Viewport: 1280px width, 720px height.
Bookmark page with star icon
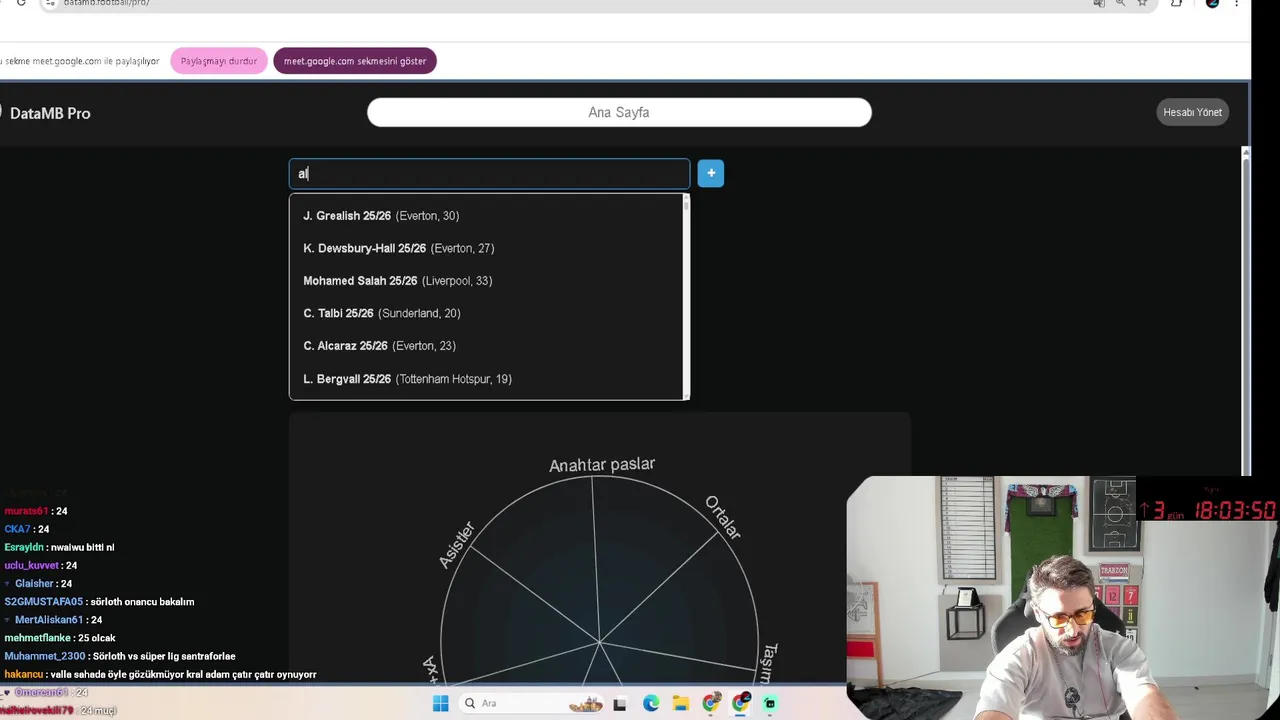[1142, 3]
